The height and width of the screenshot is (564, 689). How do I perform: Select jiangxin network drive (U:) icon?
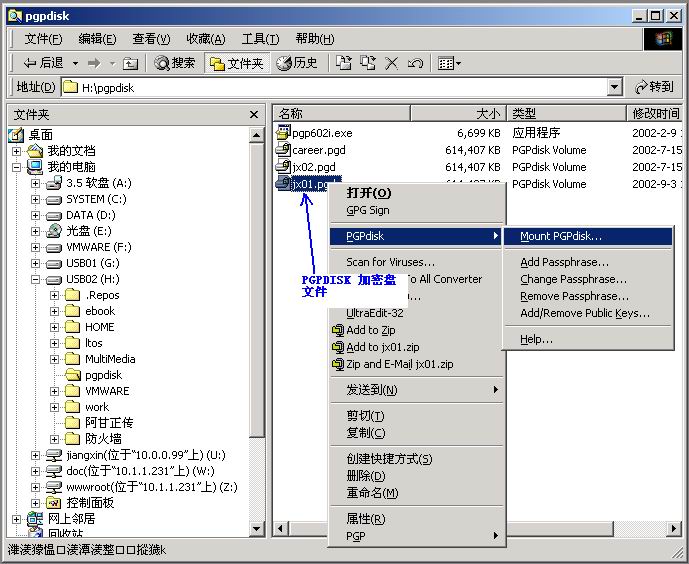point(54,455)
